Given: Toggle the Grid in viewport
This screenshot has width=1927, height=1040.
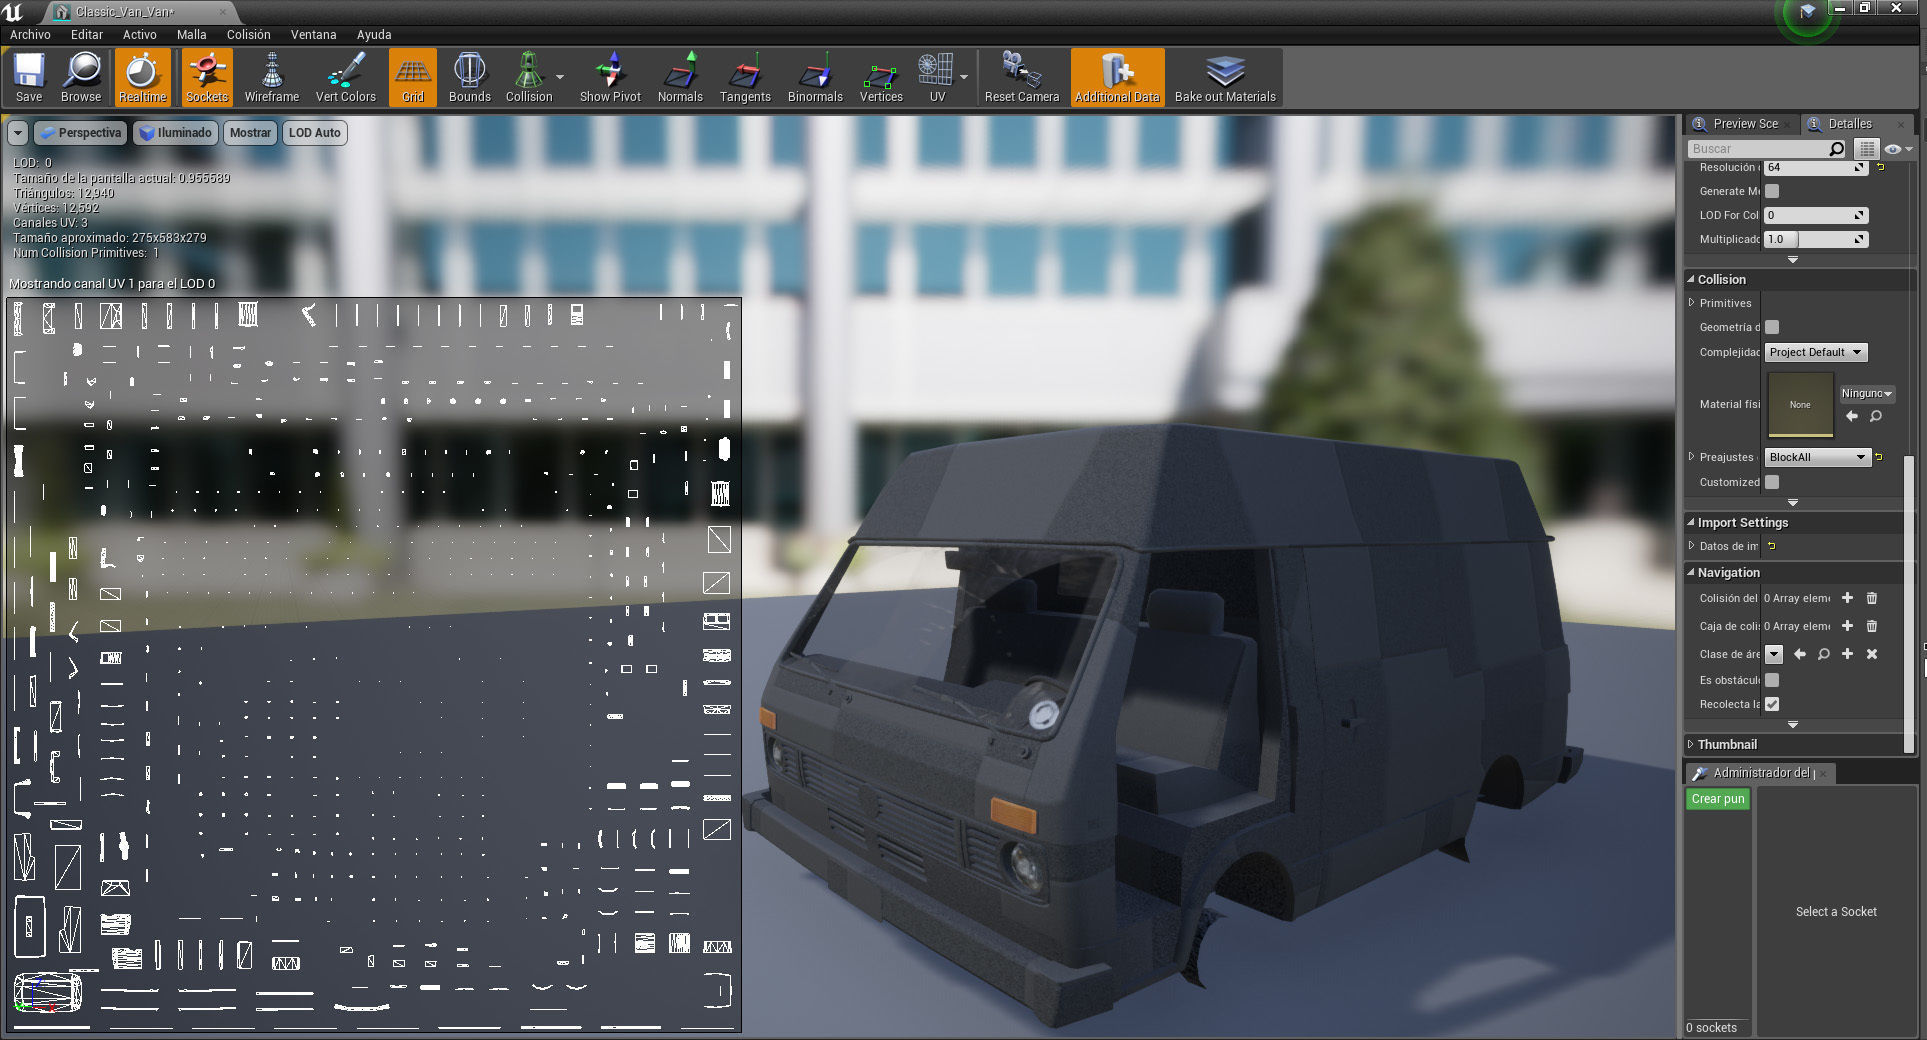Looking at the screenshot, I should click(413, 78).
